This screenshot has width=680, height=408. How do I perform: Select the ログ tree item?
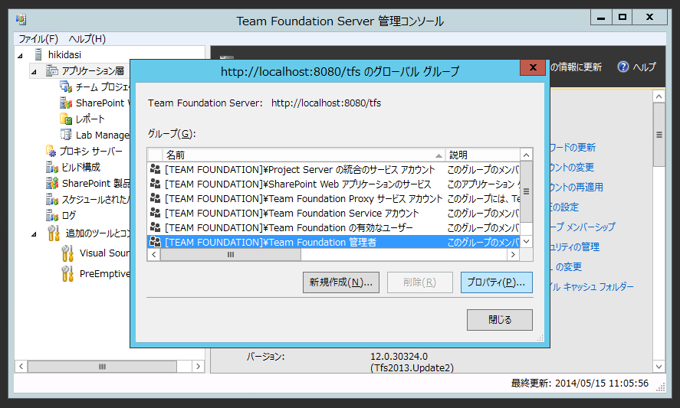[x=69, y=215]
